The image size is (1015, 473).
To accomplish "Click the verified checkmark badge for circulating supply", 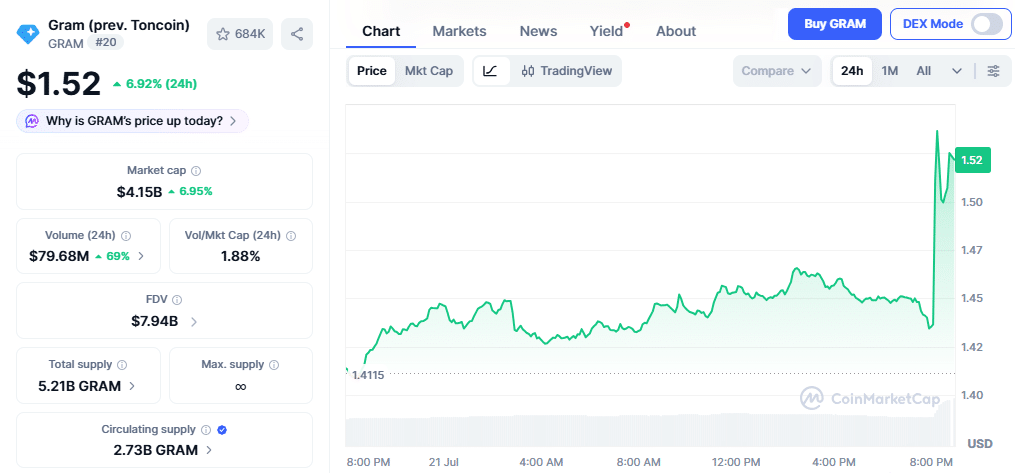I will (x=222, y=430).
